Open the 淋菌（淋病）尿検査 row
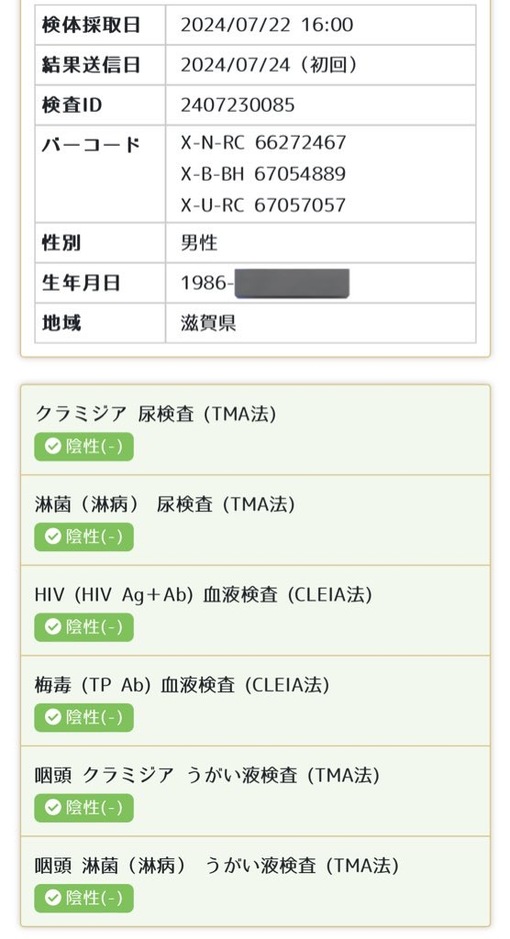 tap(255, 520)
